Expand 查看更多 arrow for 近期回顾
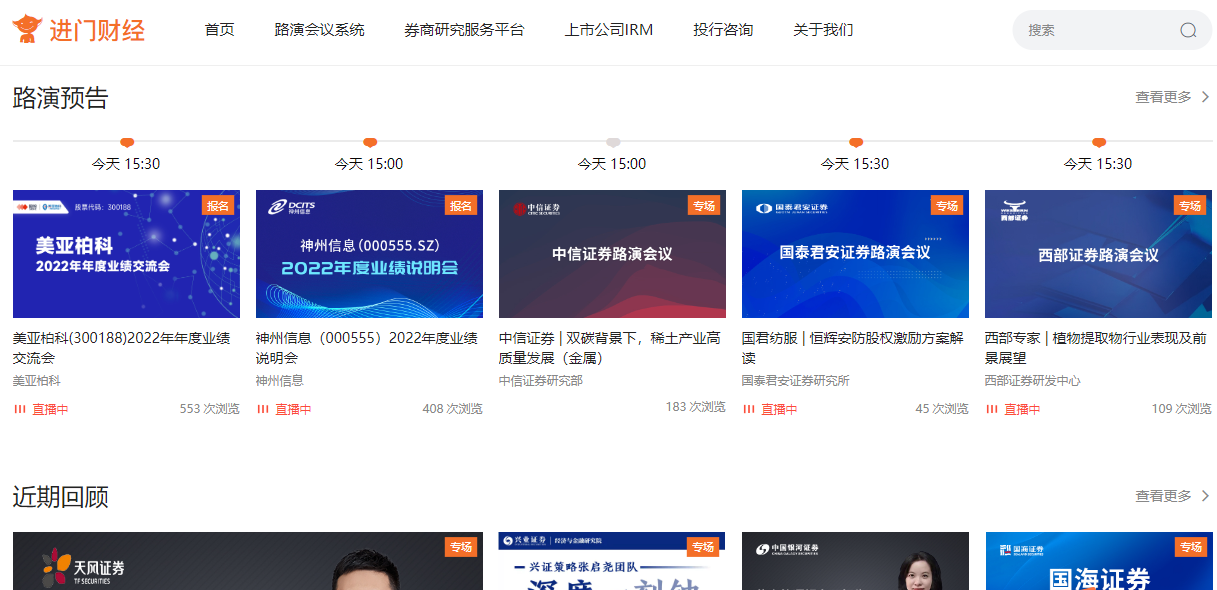This screenshot has height=590, width=1217. [1205, 496]
